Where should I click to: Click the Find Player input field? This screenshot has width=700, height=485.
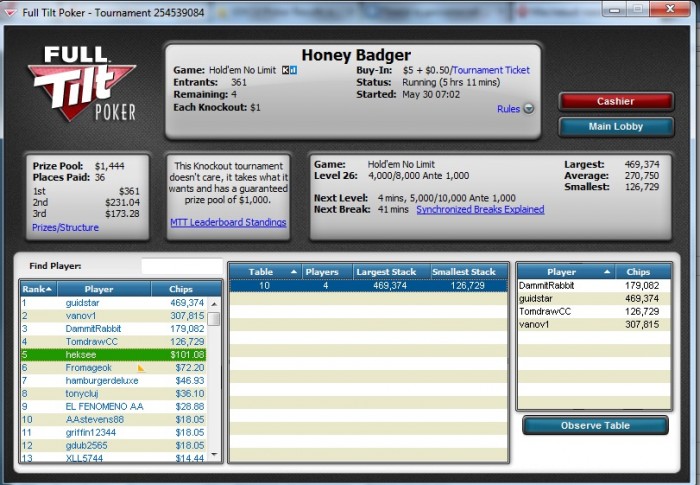[182, 266]
